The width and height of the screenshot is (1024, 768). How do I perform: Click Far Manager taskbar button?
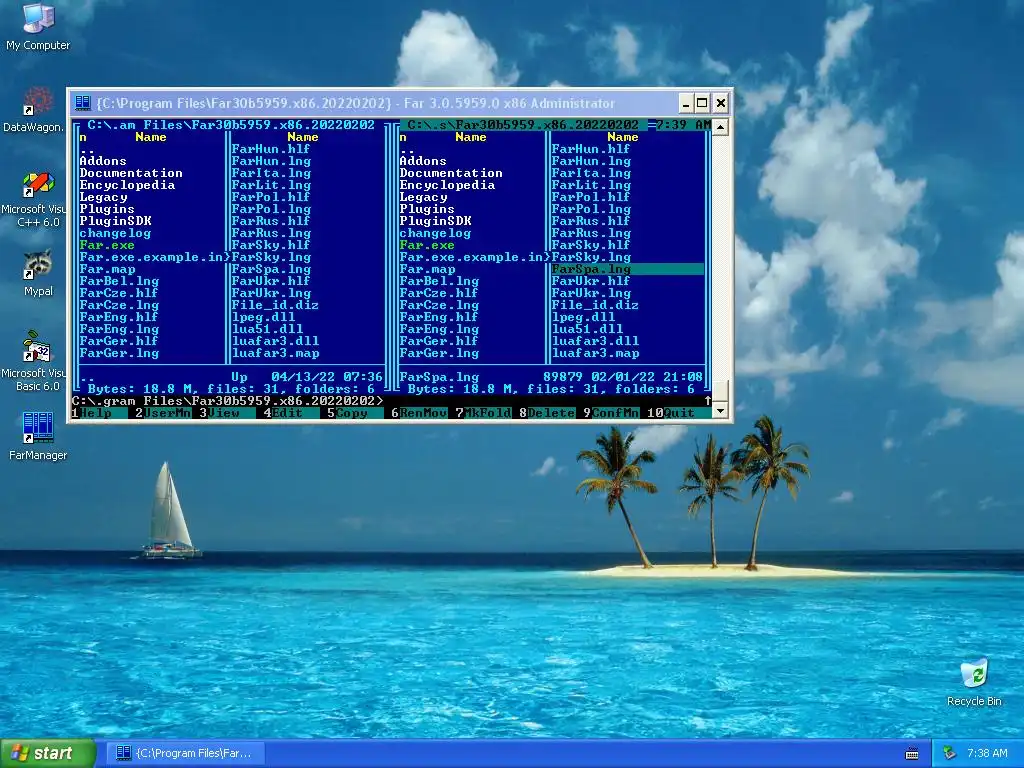(186, 753)
